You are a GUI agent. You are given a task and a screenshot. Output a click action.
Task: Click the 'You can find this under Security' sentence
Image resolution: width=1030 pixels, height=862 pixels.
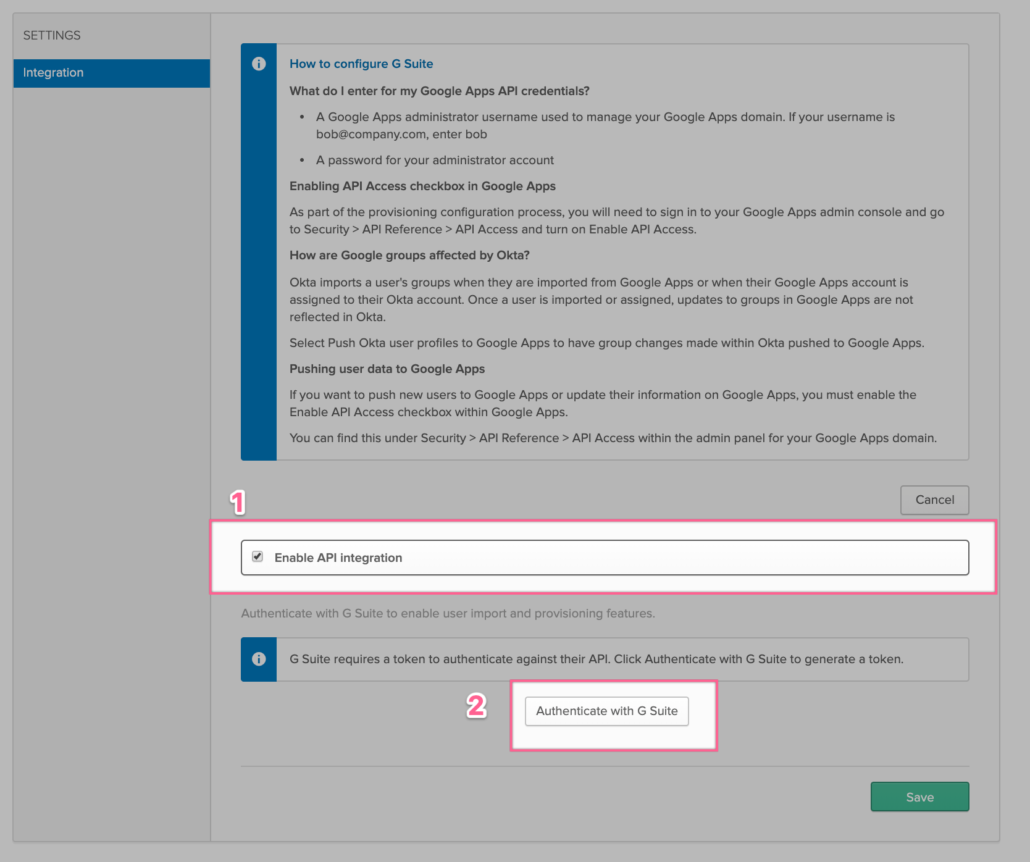[613, 438]
